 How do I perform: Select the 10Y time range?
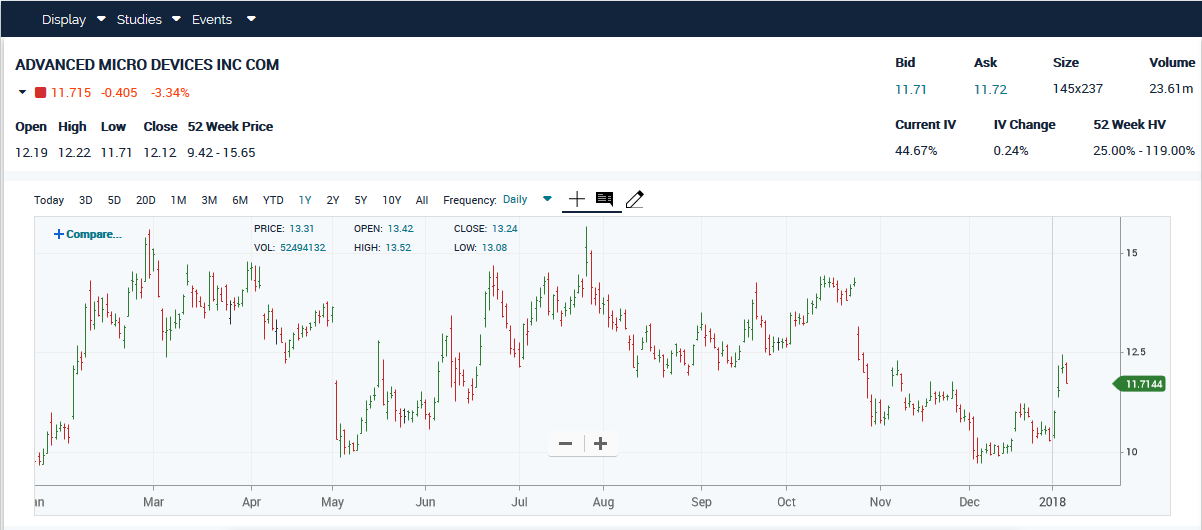(392, 200)
